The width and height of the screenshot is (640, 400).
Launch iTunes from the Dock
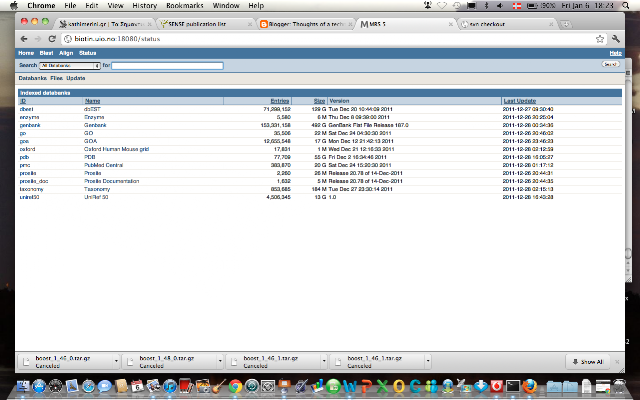(x=170, y=386)
